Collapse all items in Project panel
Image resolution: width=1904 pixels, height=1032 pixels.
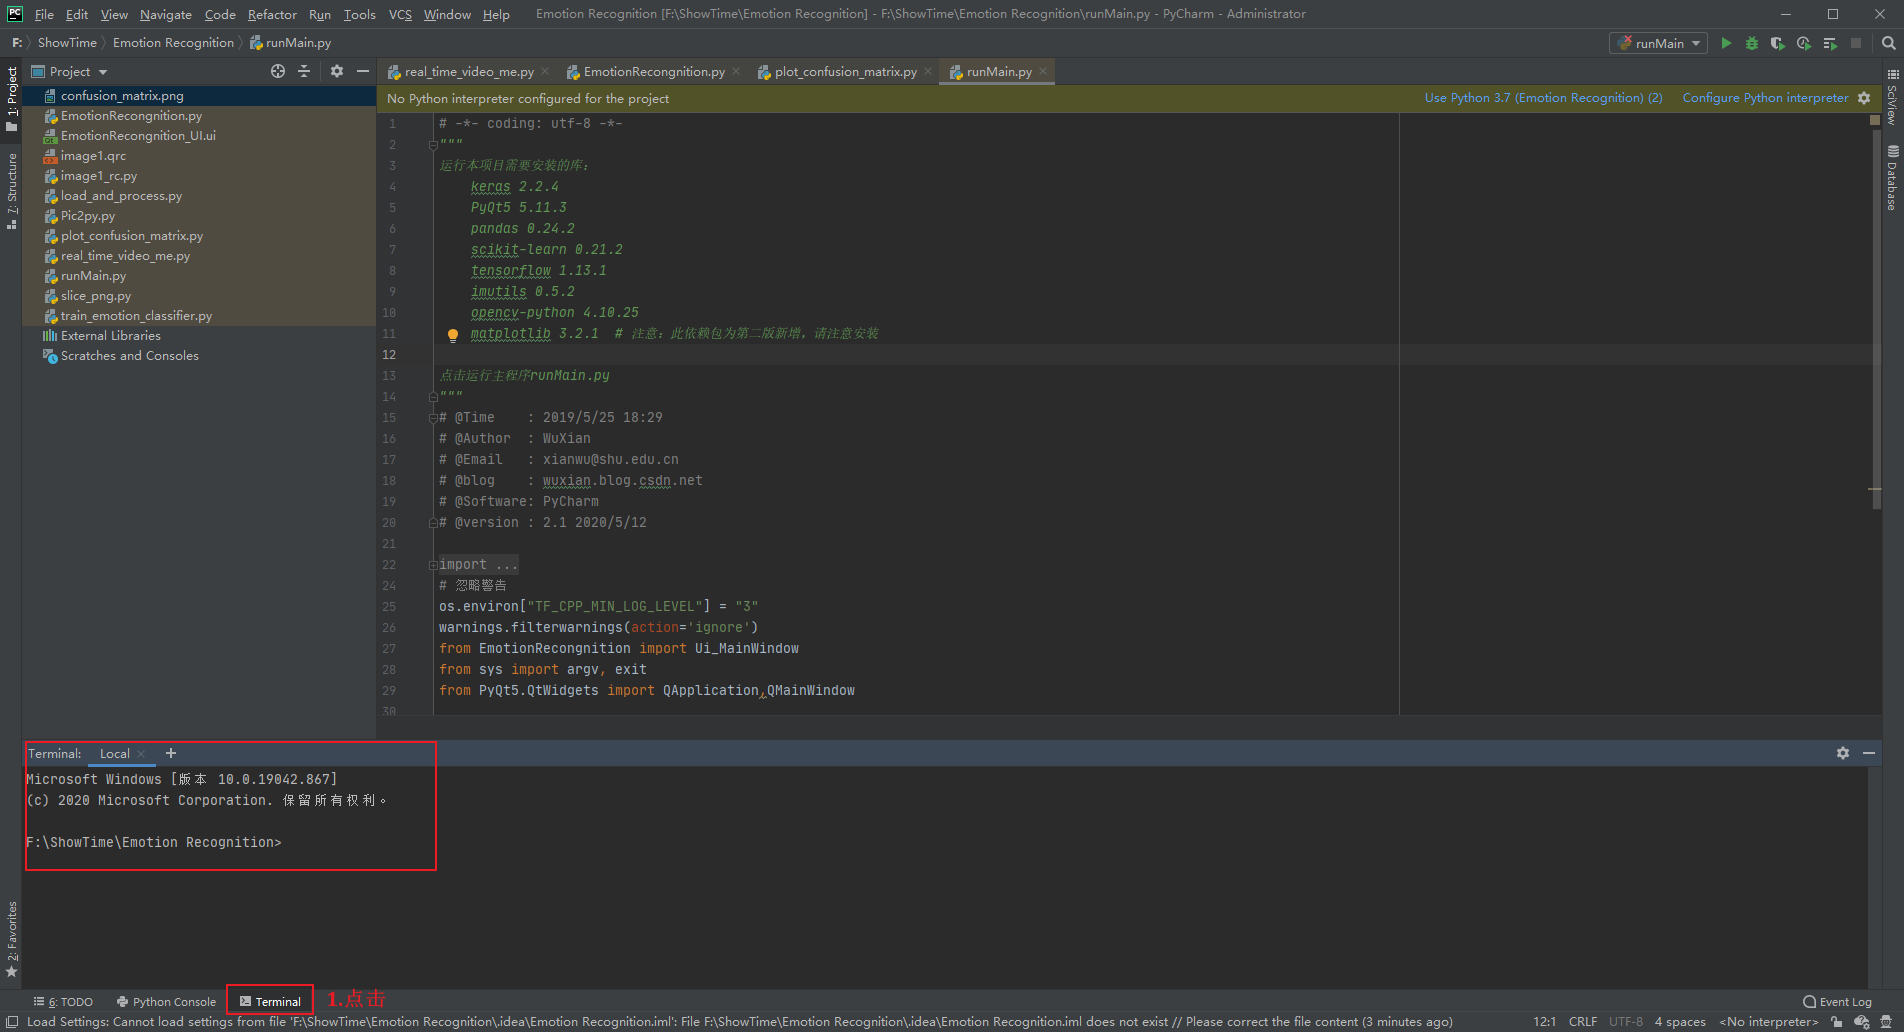pyautogui.click(x=304, y=71)
